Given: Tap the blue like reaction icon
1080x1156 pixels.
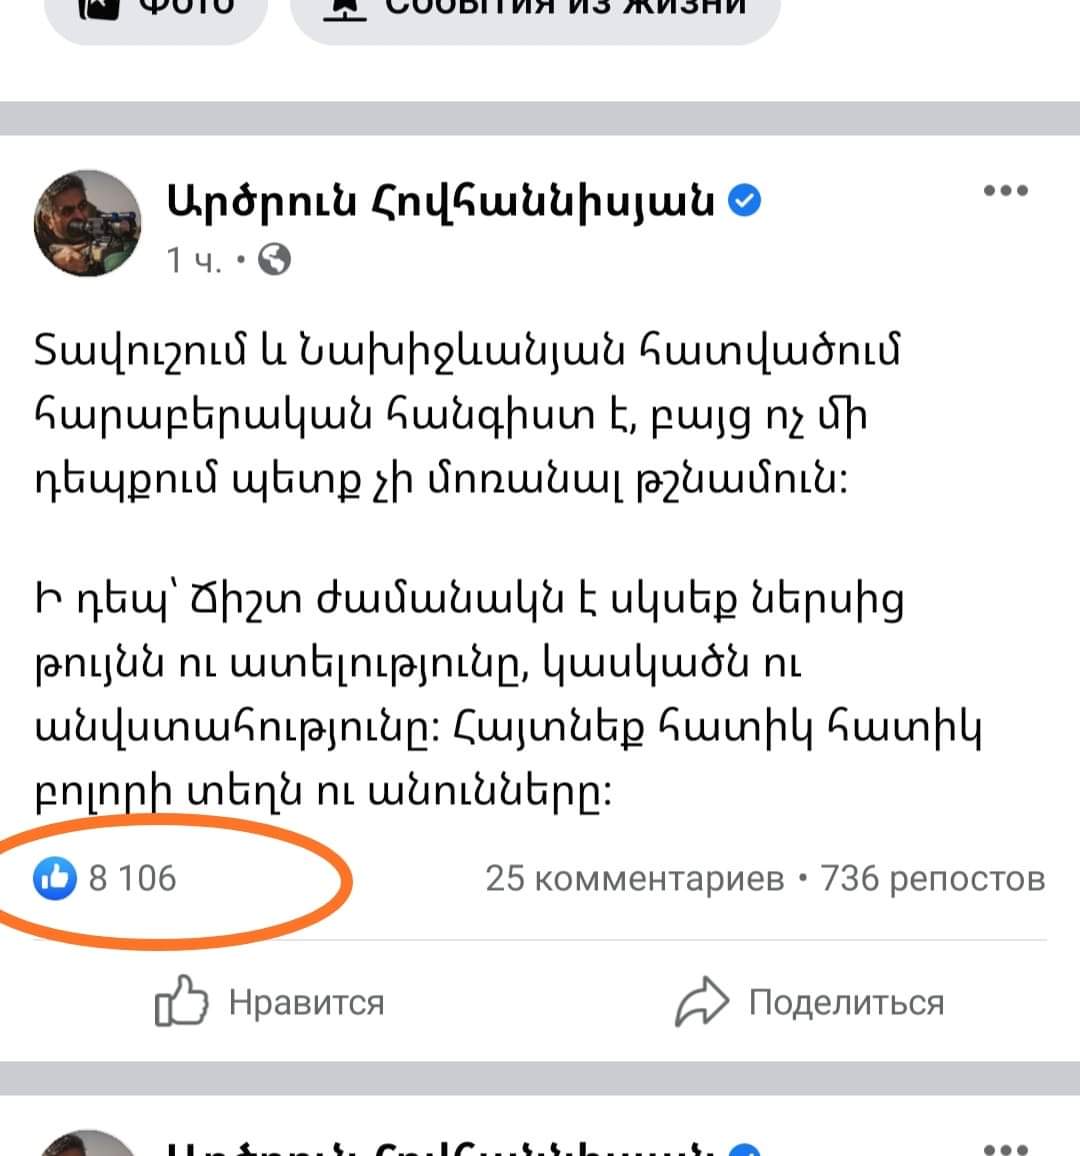Looking at the screenshot, I should click(55, 879).
